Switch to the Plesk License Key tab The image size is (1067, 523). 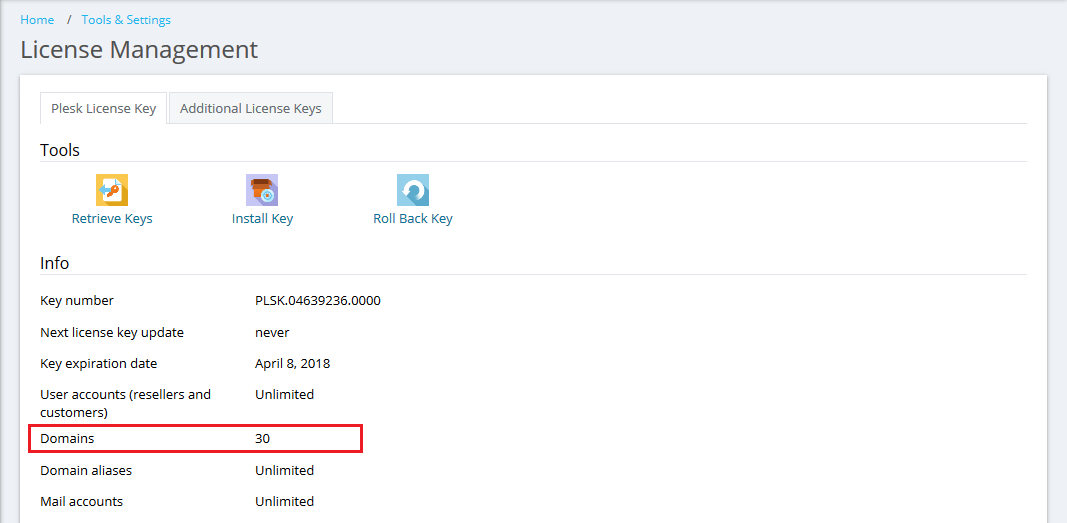click(104, 109)
